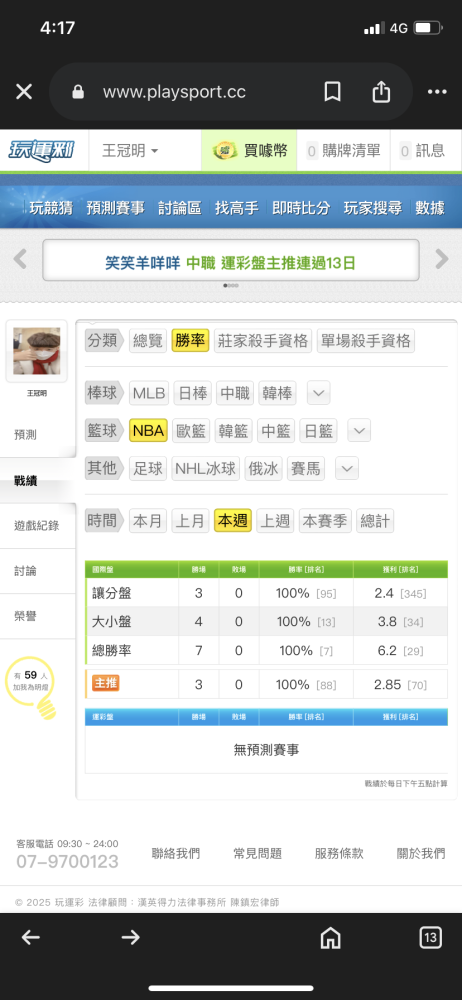Tap the browser bookmark icon
Screen dimensions: 462x1000
[x=332, y=92]
